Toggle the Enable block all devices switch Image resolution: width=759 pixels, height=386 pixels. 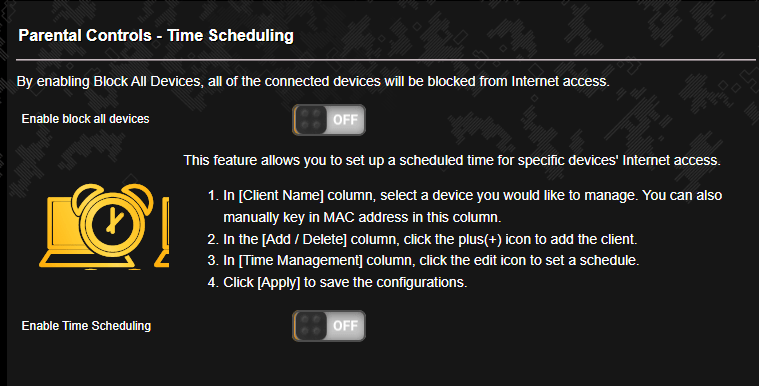click(x=329, y=120)
